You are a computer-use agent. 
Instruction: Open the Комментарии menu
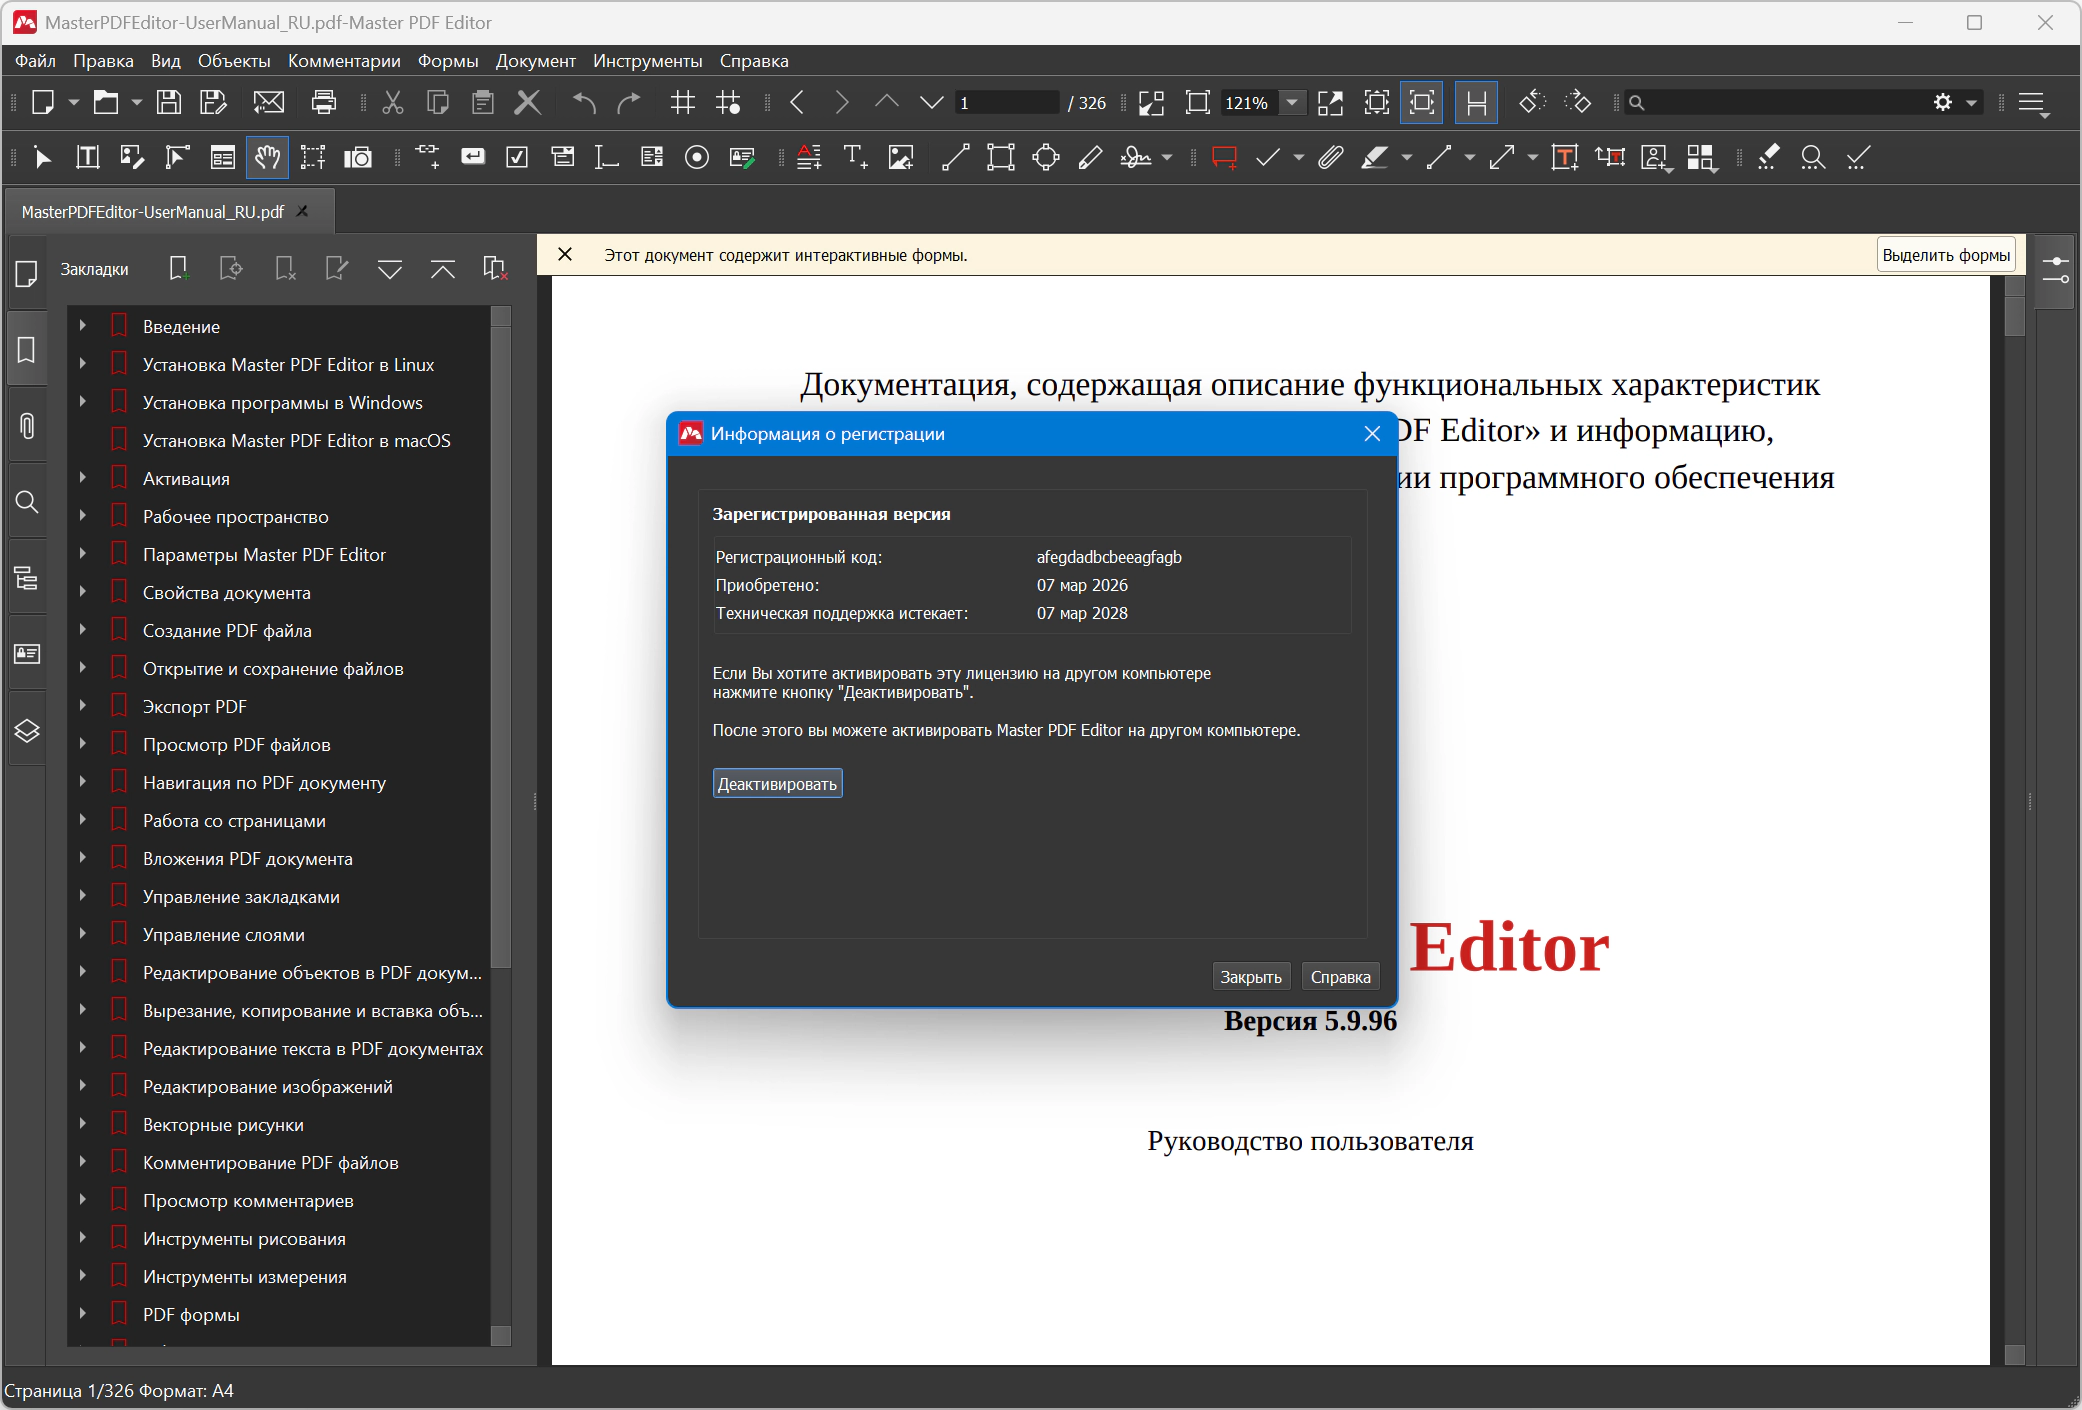click(344, 61)
